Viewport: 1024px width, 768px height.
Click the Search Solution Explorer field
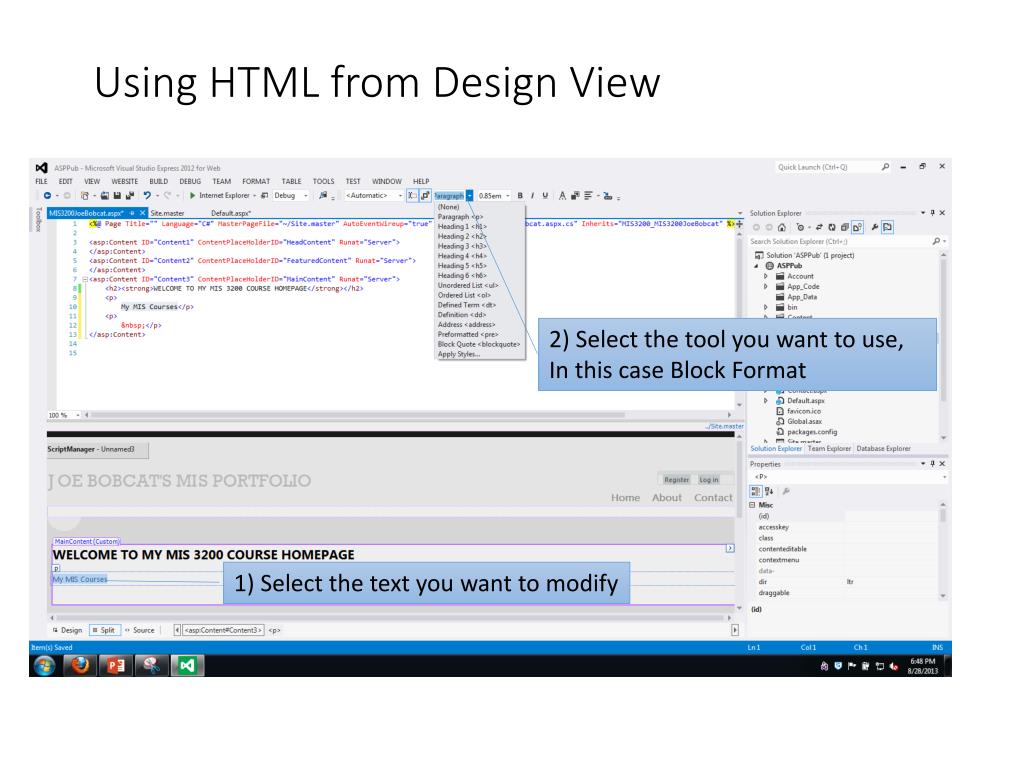pos(846,242)
